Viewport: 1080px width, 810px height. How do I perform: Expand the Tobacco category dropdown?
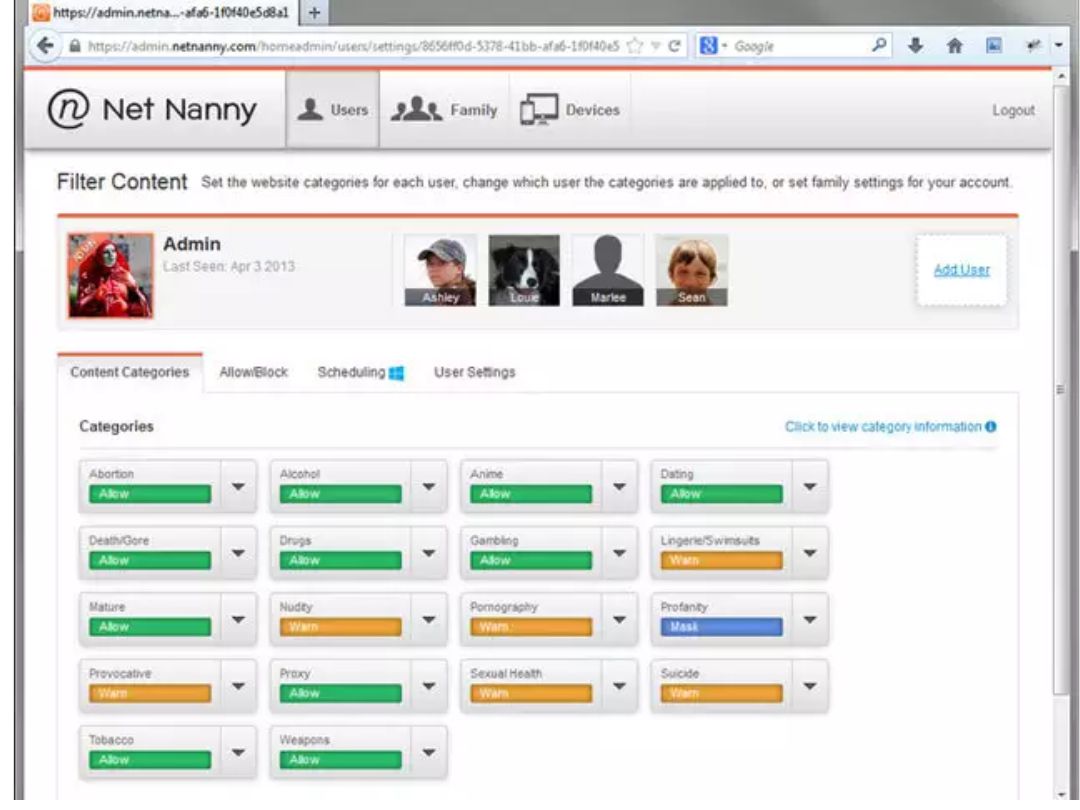pos(238,753)
